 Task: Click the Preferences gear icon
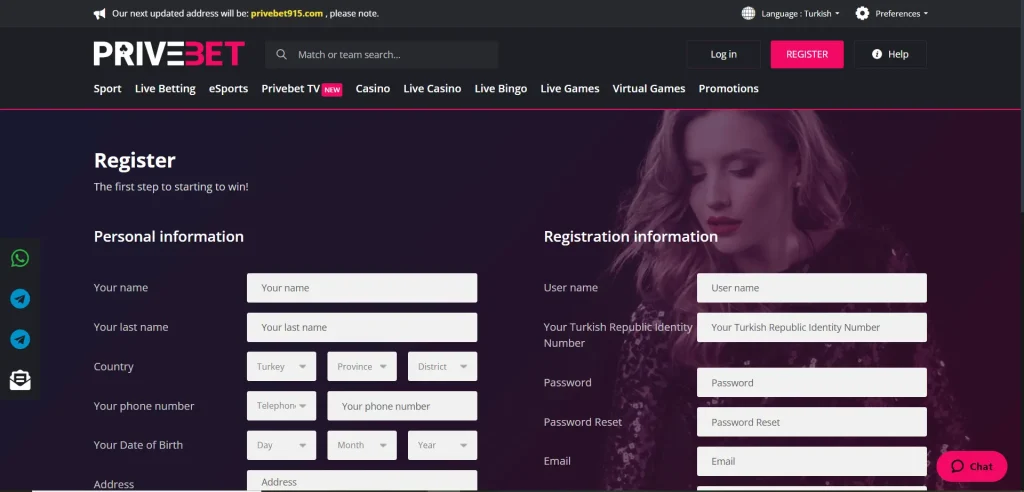coord(862,13)
